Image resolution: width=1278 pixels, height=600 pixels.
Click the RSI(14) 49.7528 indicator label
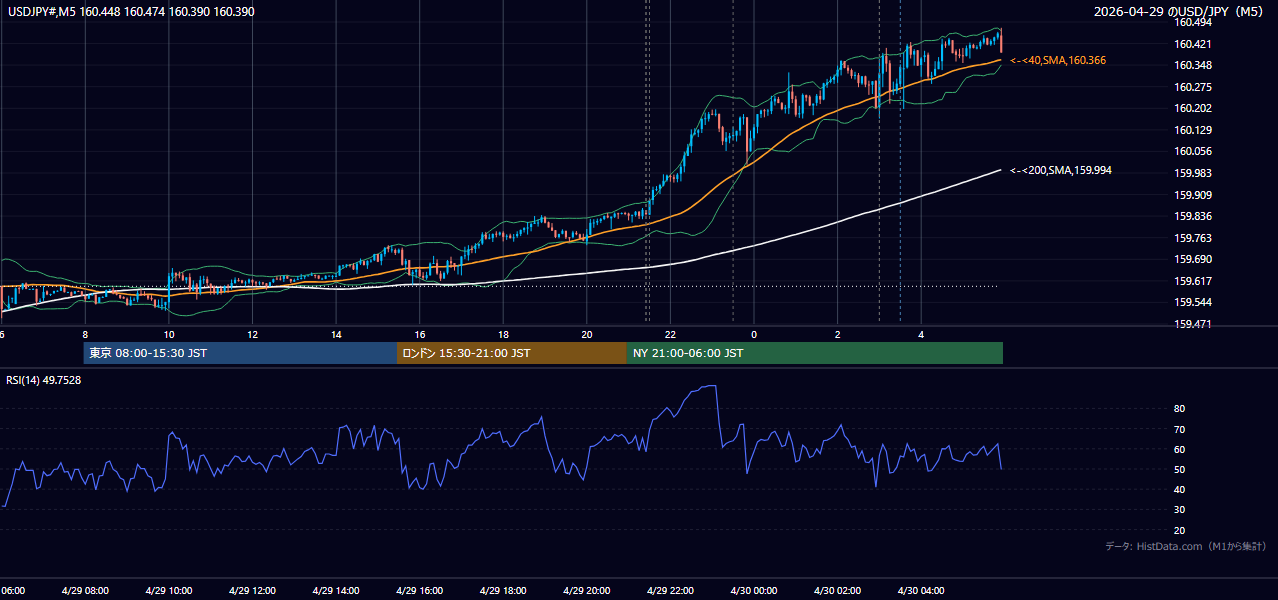click(x=44, y=380)
